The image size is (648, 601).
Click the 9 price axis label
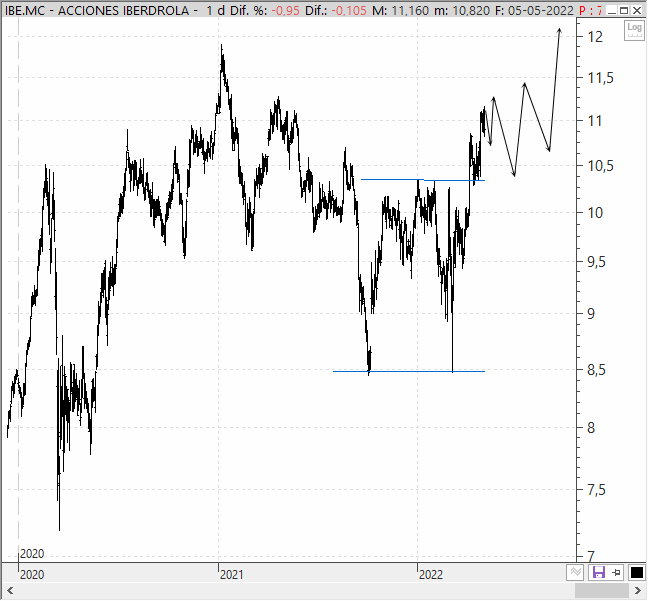pyautogui.click(x=591, y=314)
